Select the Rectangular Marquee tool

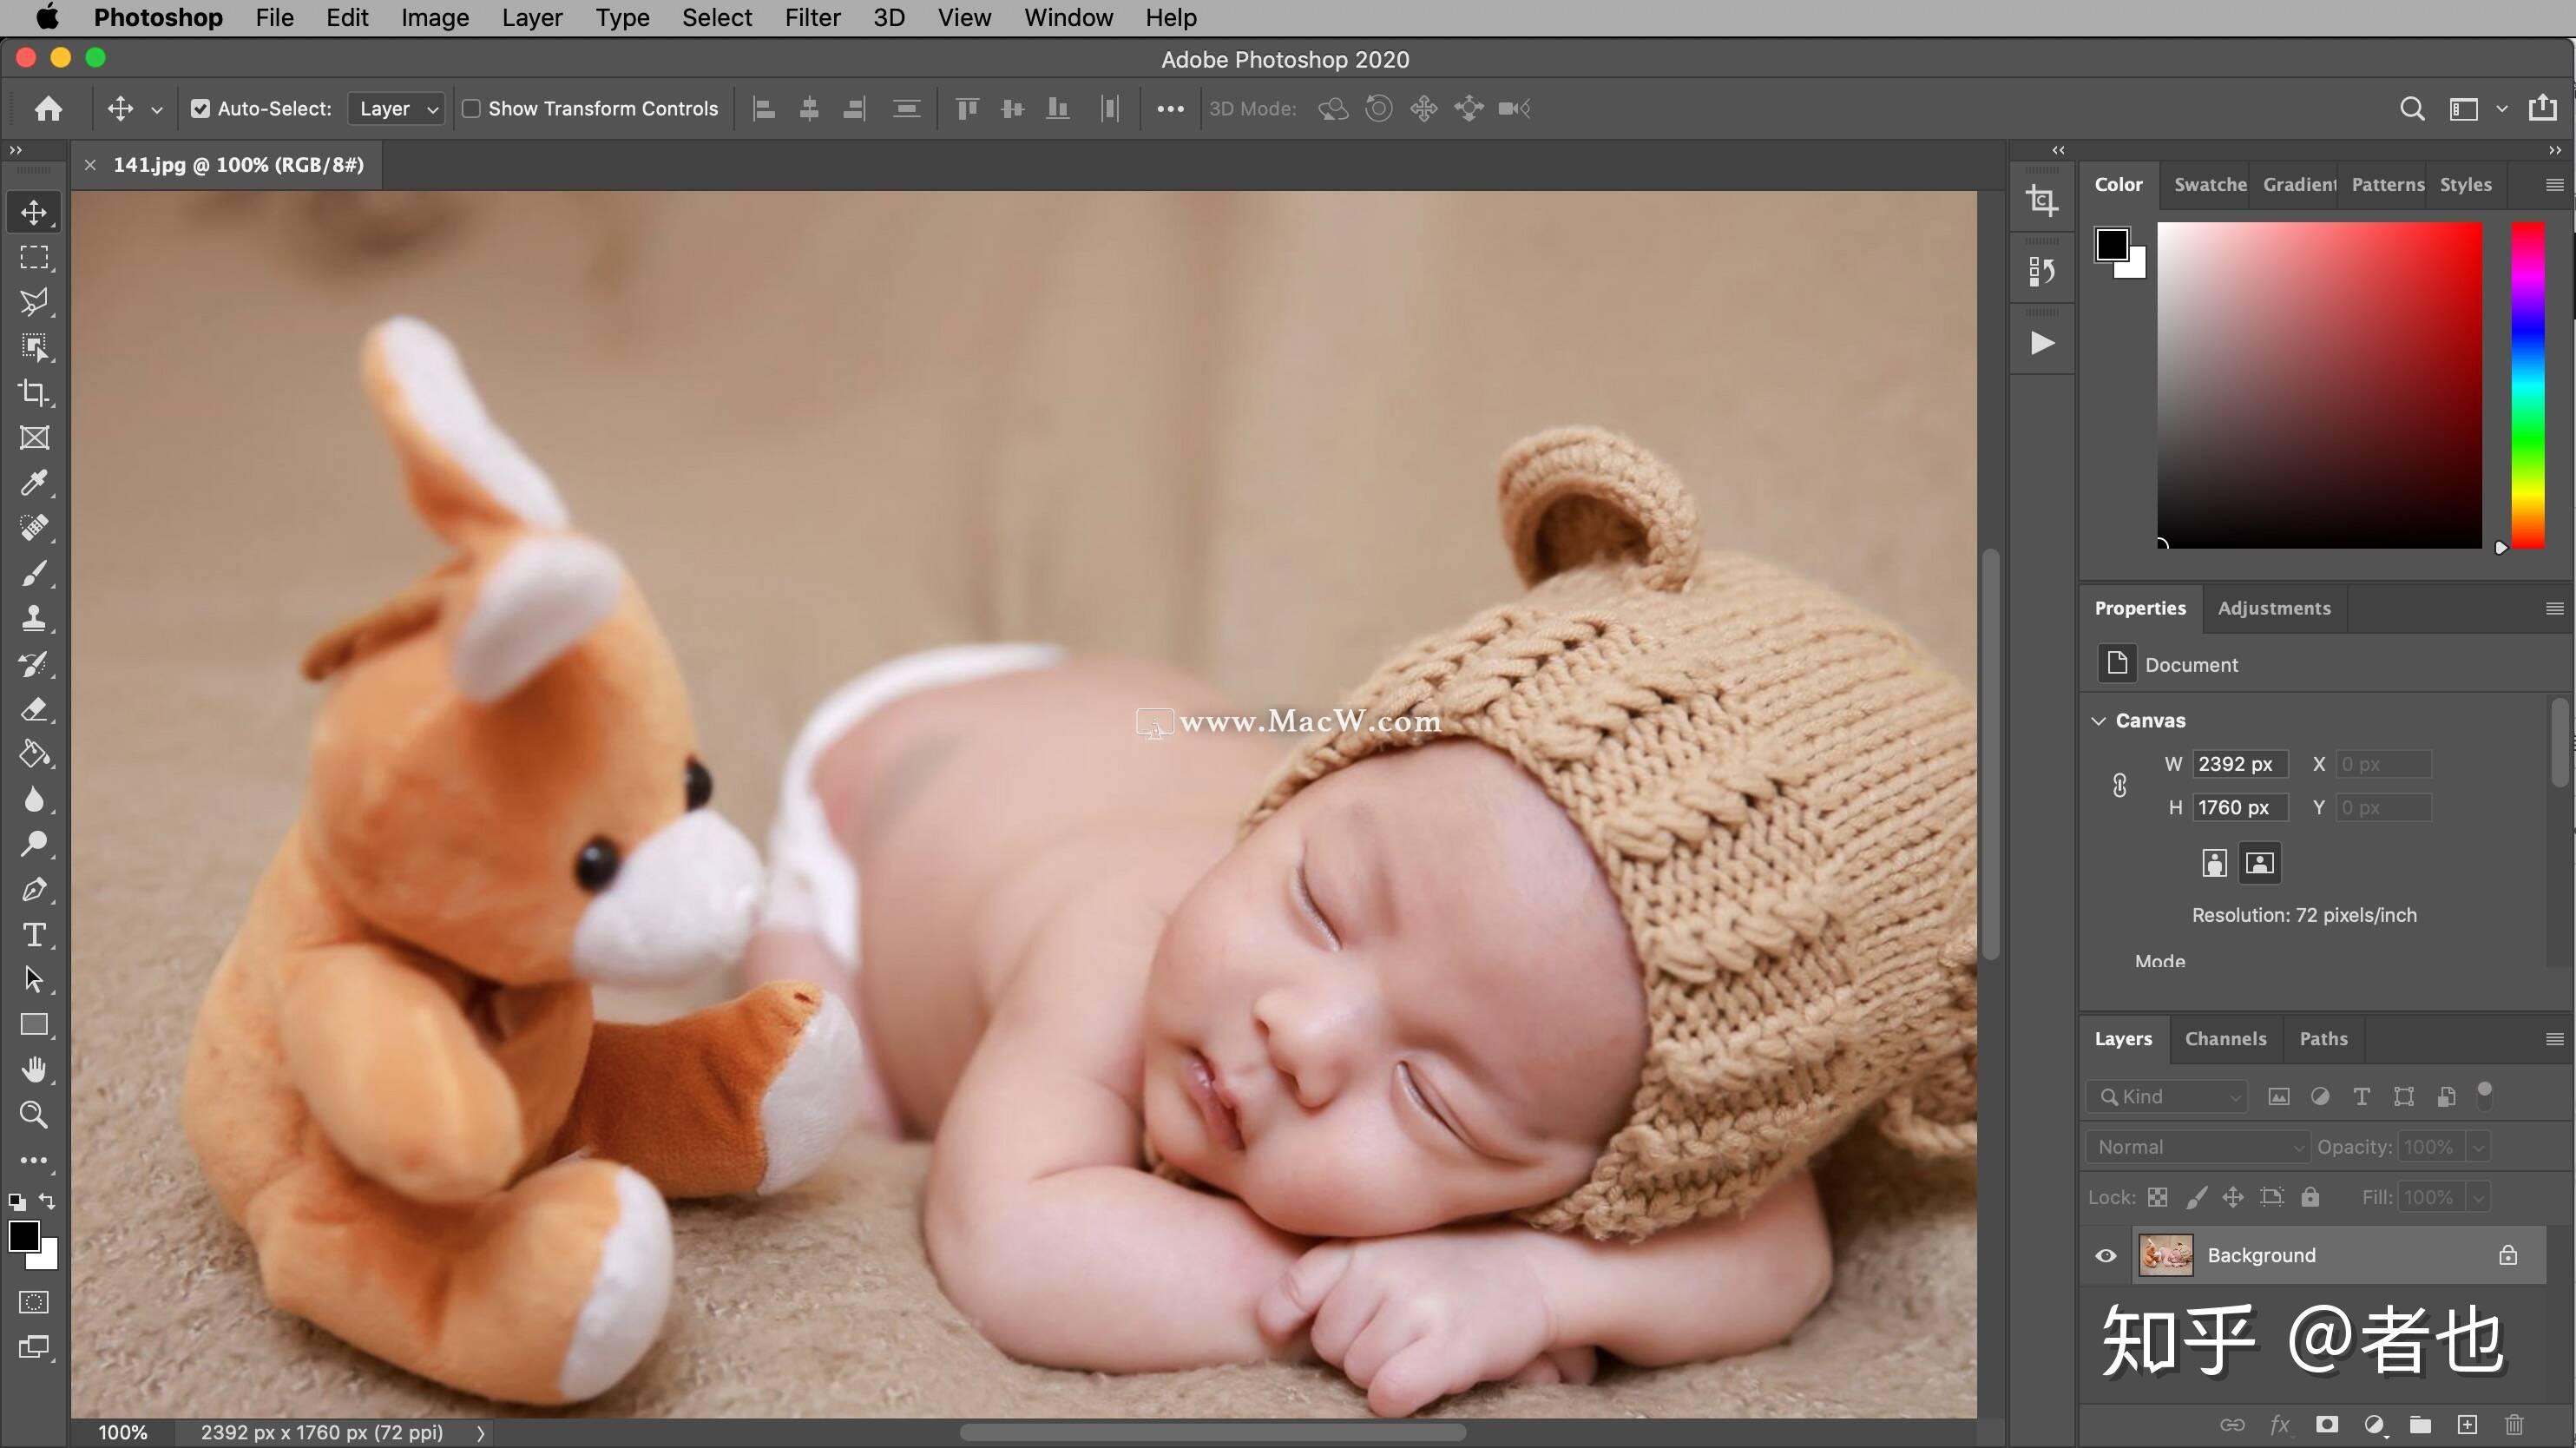coord(34,258)
